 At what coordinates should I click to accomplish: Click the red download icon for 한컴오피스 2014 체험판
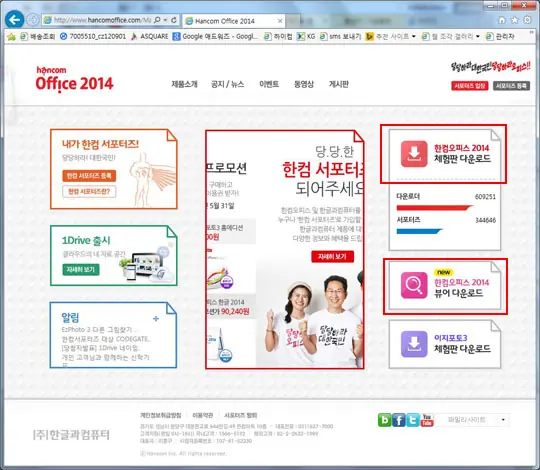(414, 154)
